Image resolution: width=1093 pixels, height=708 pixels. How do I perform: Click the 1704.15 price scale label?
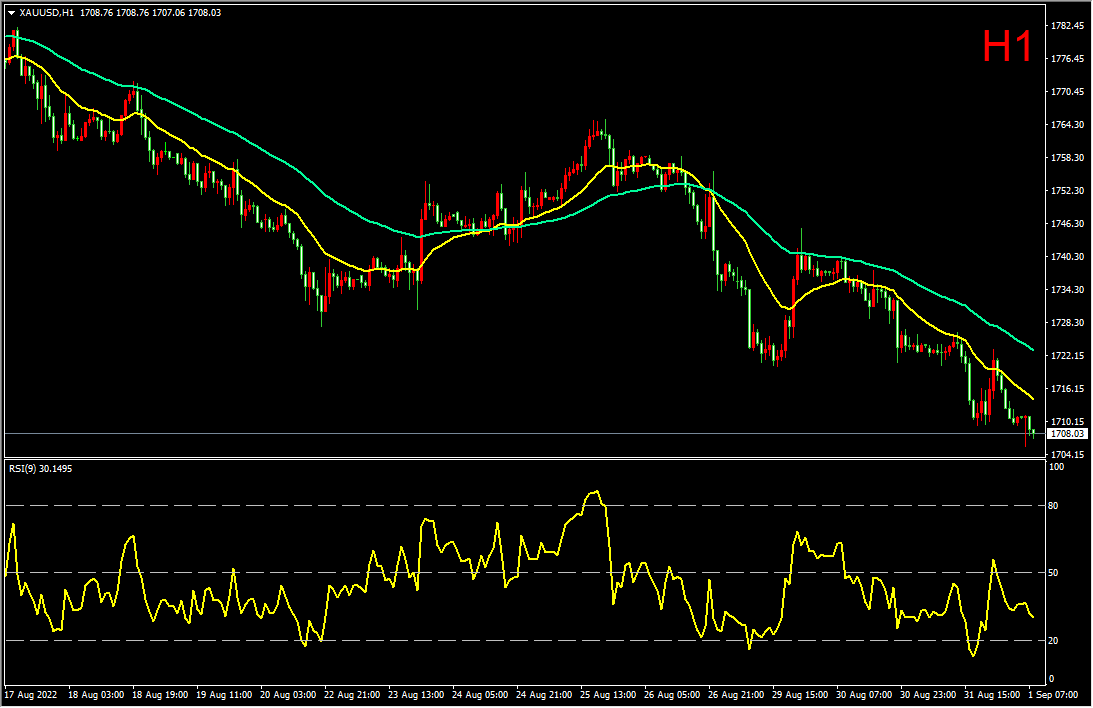[1067, 454]
